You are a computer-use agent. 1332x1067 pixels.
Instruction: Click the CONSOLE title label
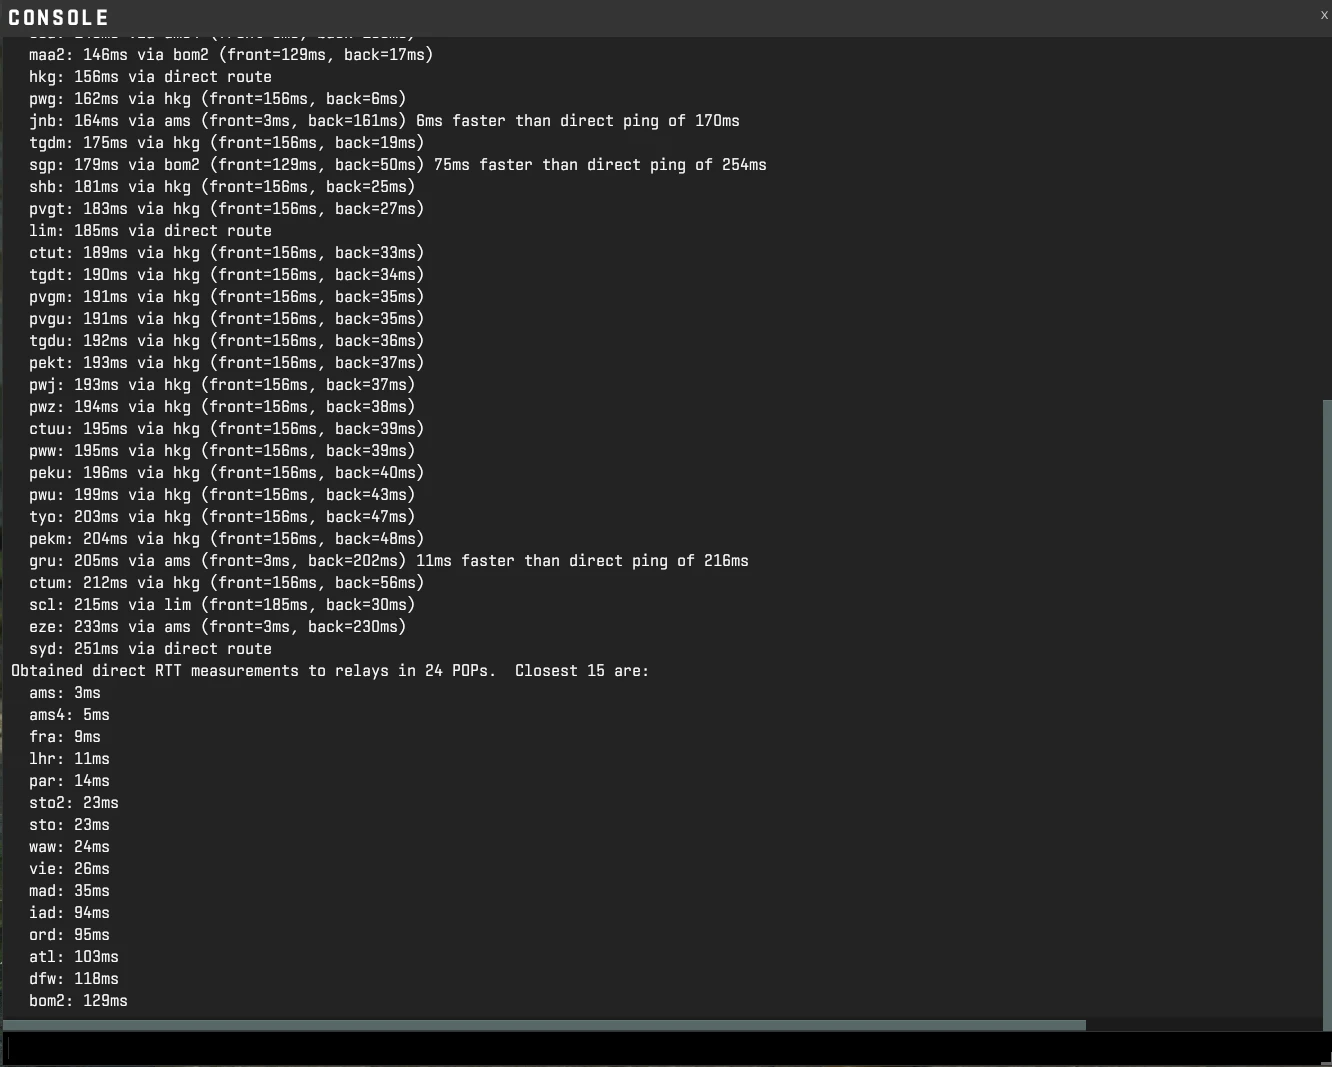coord(57,17)
